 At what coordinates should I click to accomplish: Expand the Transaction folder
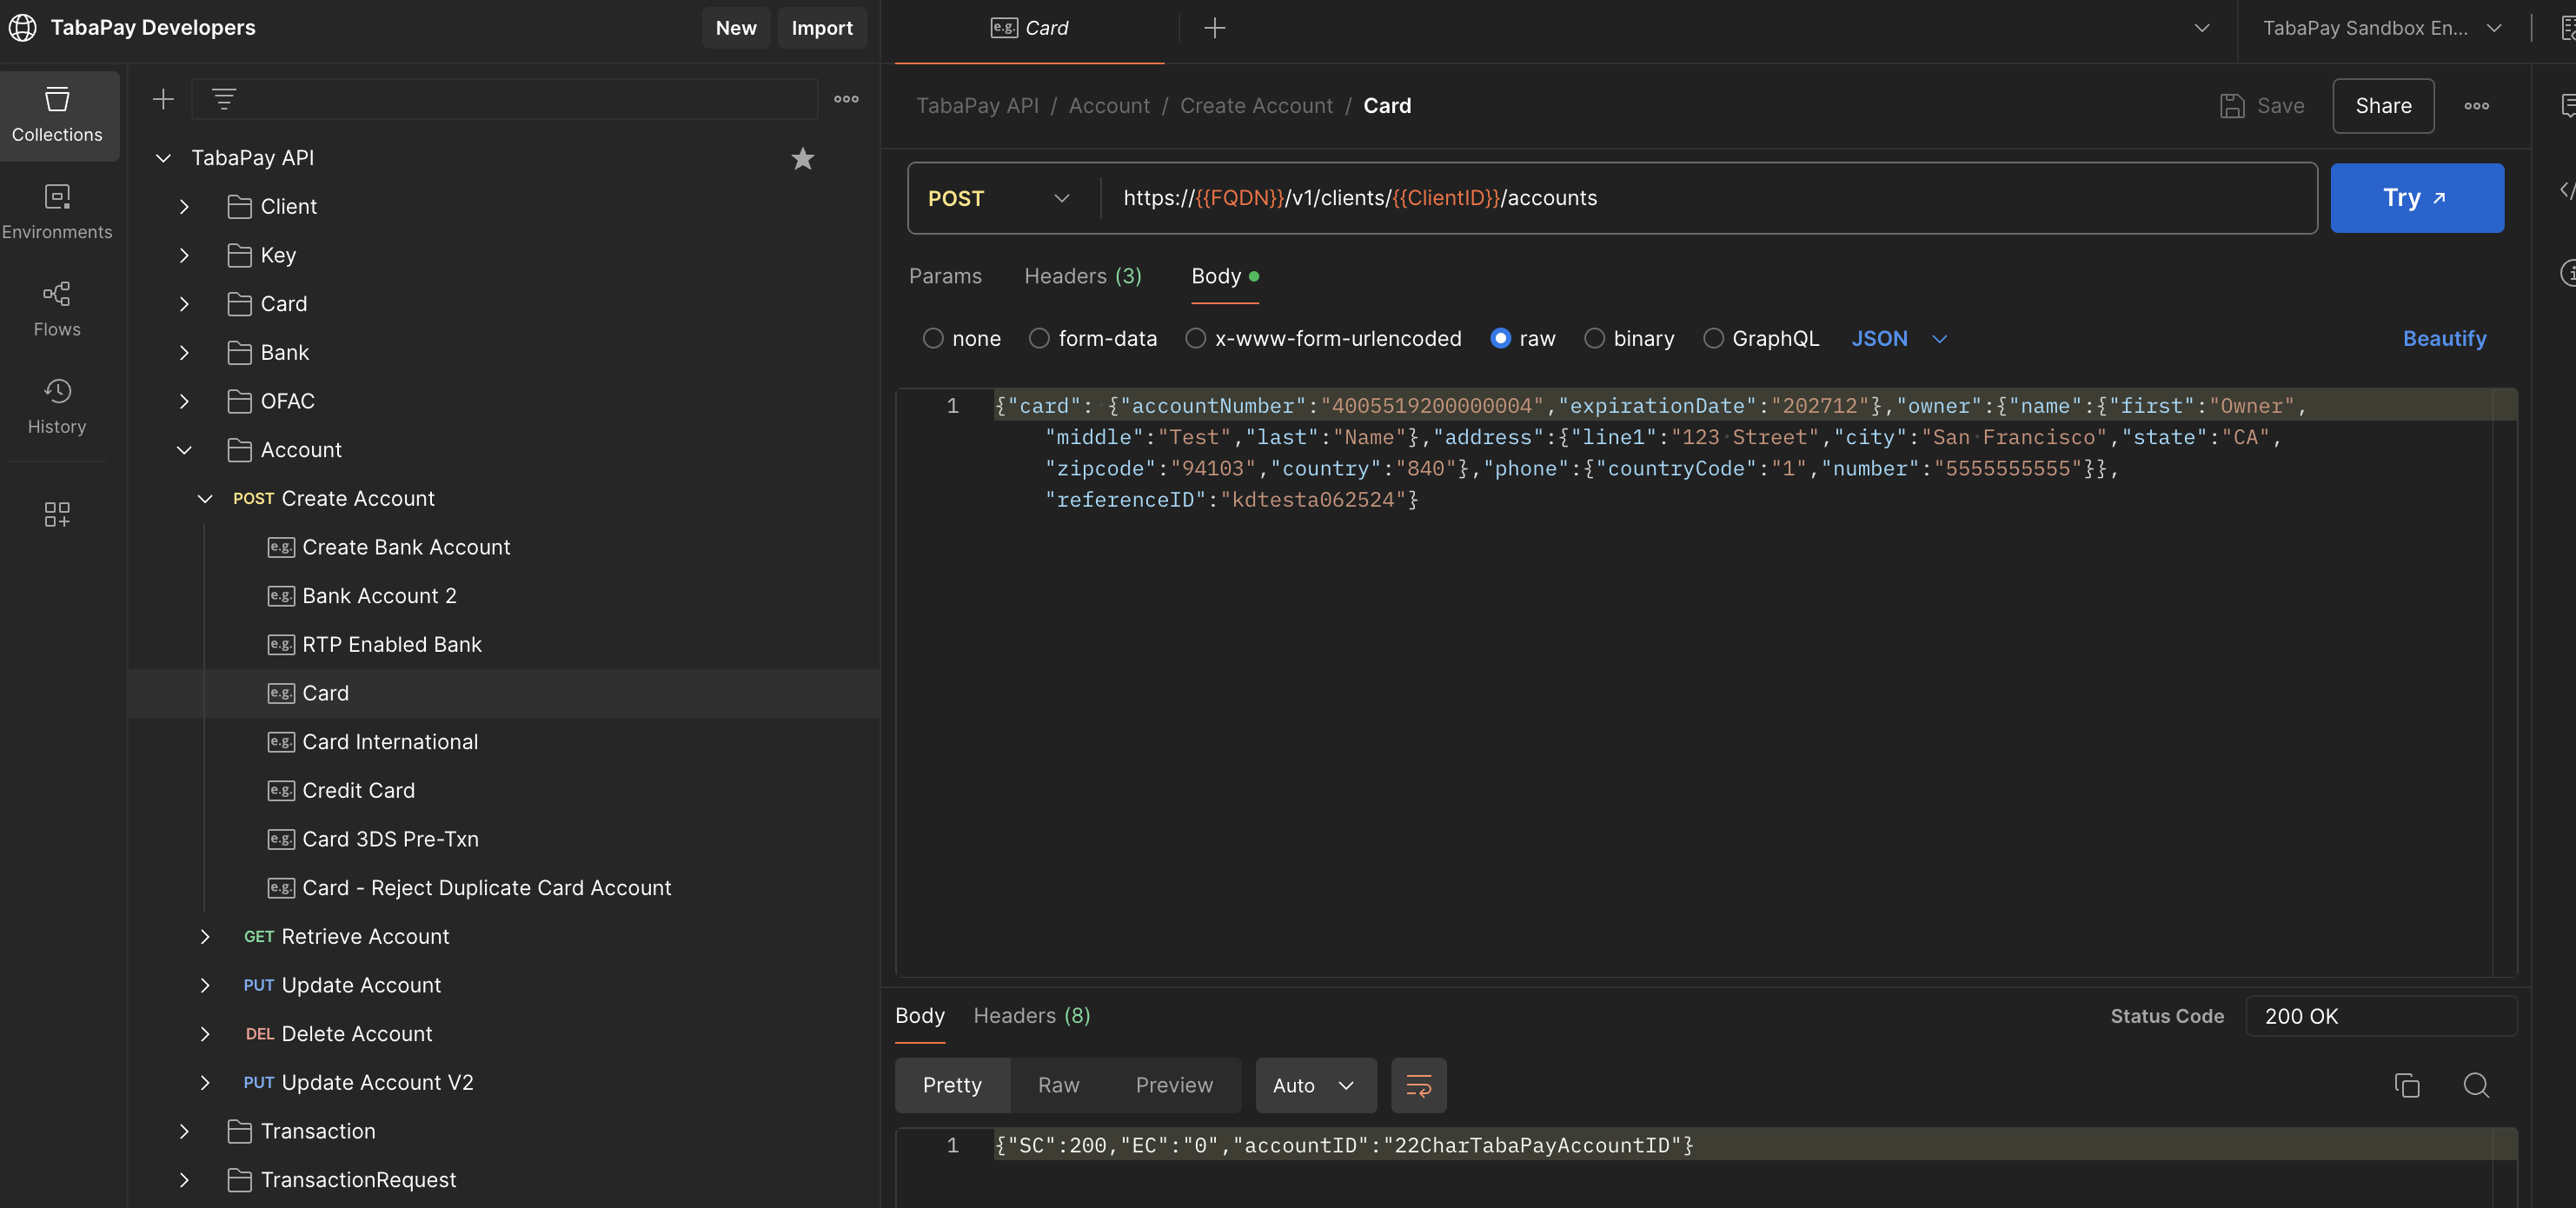pos(184,1131)
